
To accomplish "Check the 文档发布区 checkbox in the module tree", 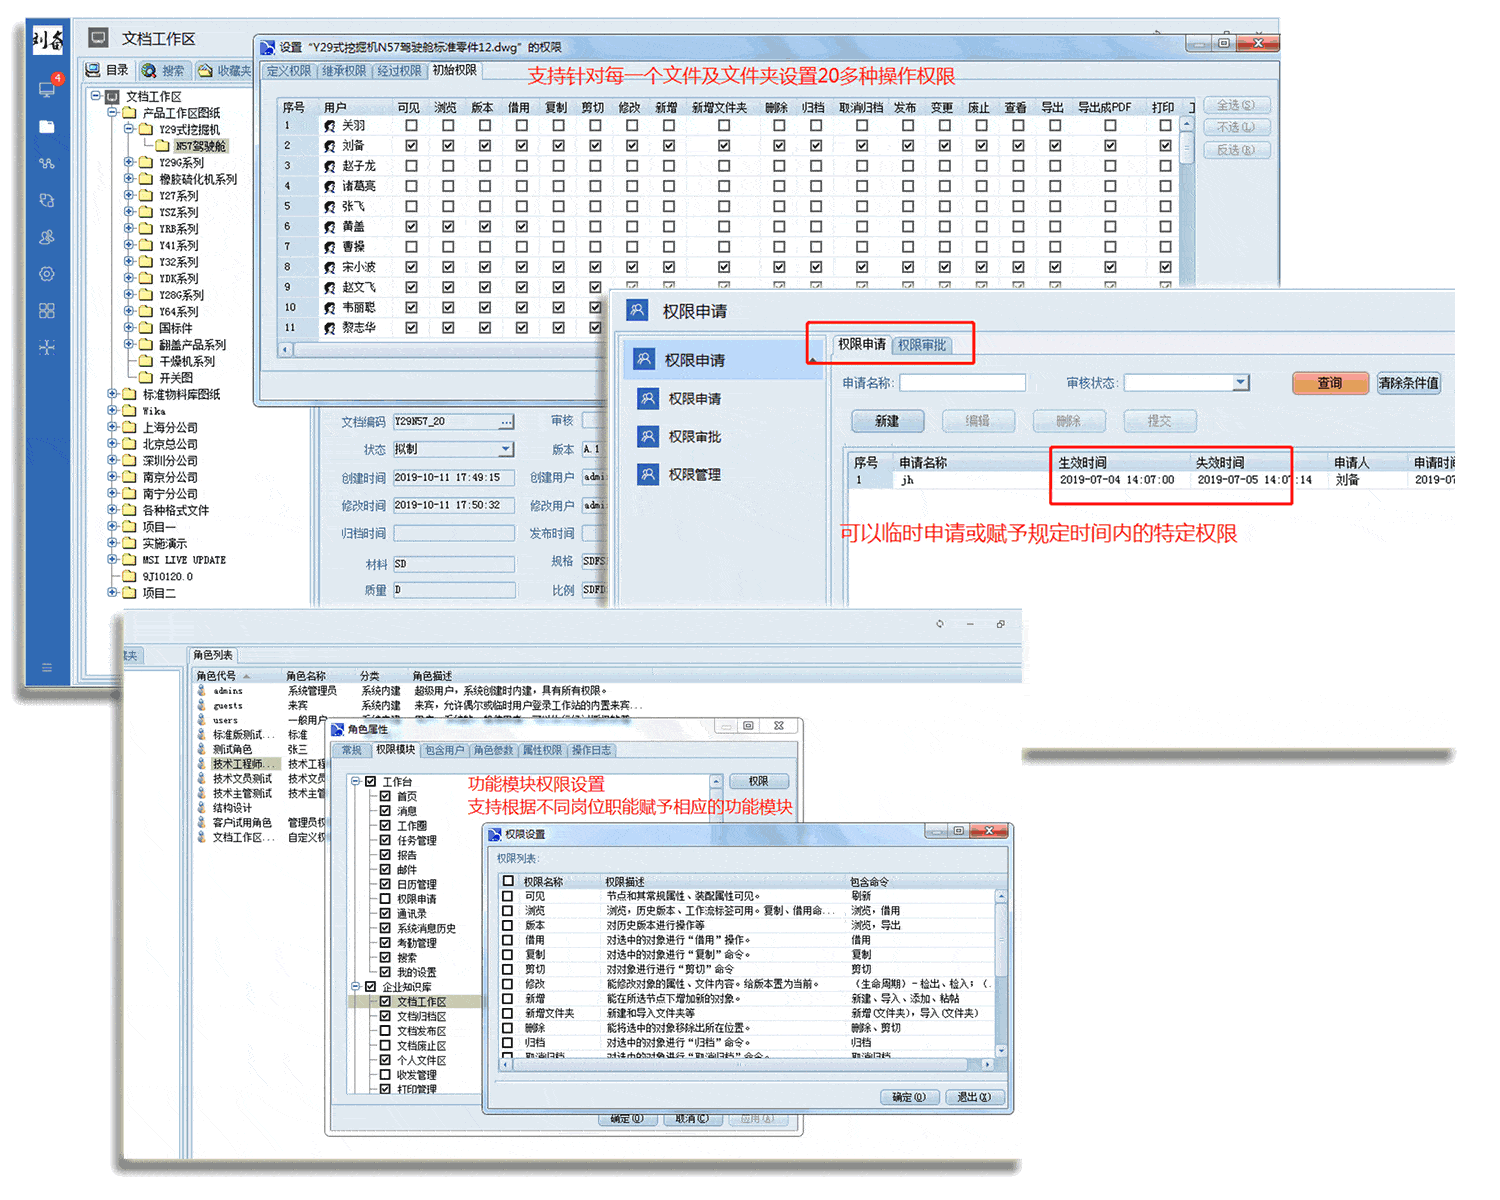I will click(x=385, y=1031).
